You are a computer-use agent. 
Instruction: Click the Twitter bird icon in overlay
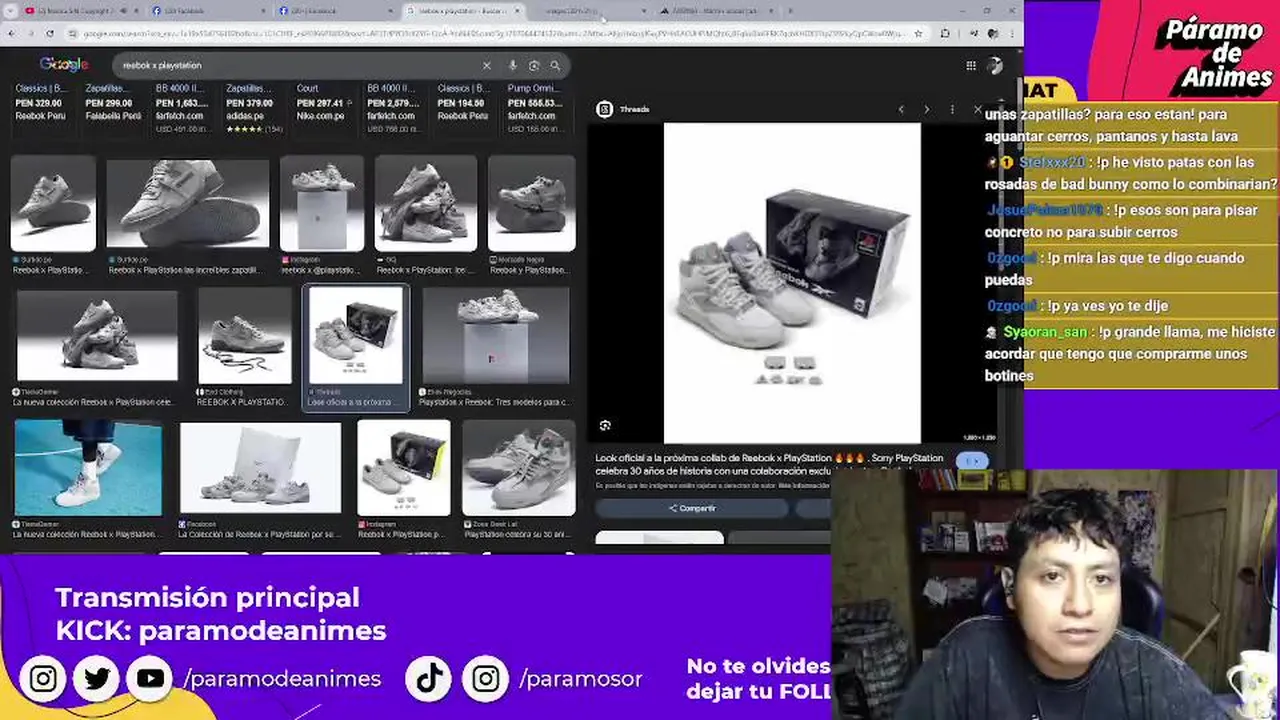pos(97,678)
